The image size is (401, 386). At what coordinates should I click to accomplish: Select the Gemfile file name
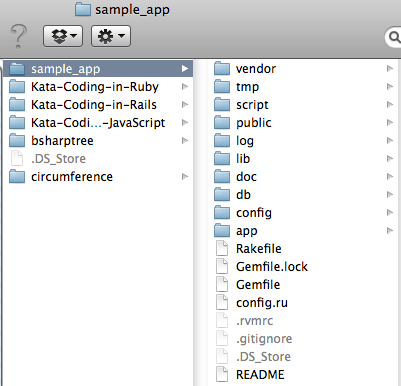coord(258,285)
